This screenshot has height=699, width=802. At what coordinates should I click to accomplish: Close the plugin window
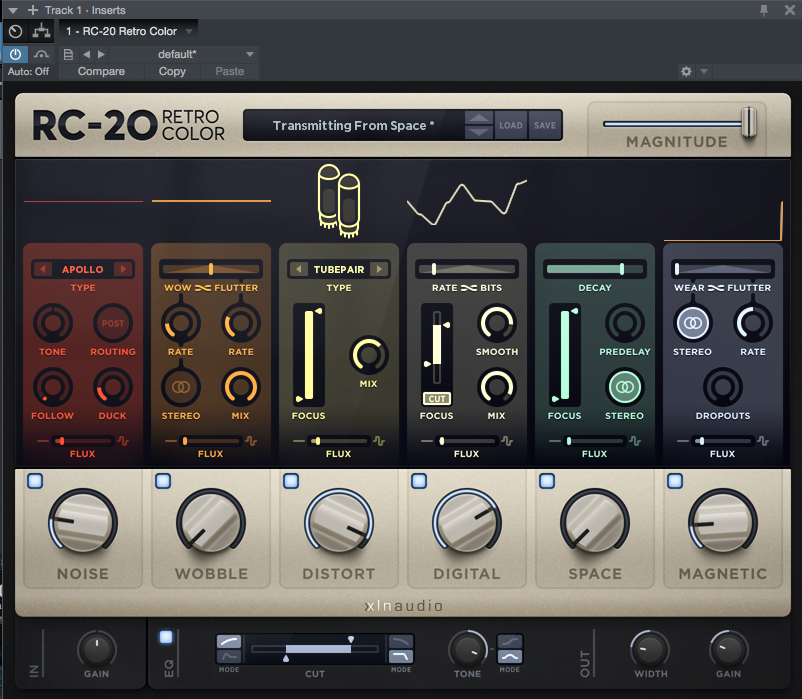[x=790, y=10]
